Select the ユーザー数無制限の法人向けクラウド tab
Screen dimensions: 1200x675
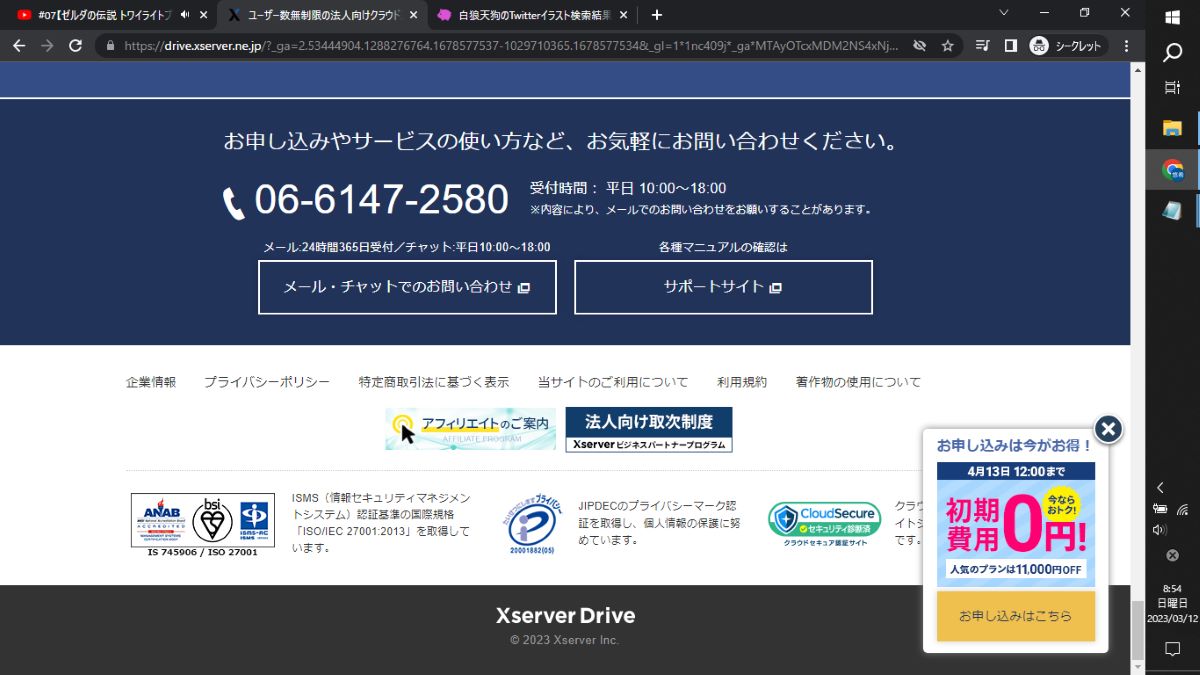tap(324, 15)
